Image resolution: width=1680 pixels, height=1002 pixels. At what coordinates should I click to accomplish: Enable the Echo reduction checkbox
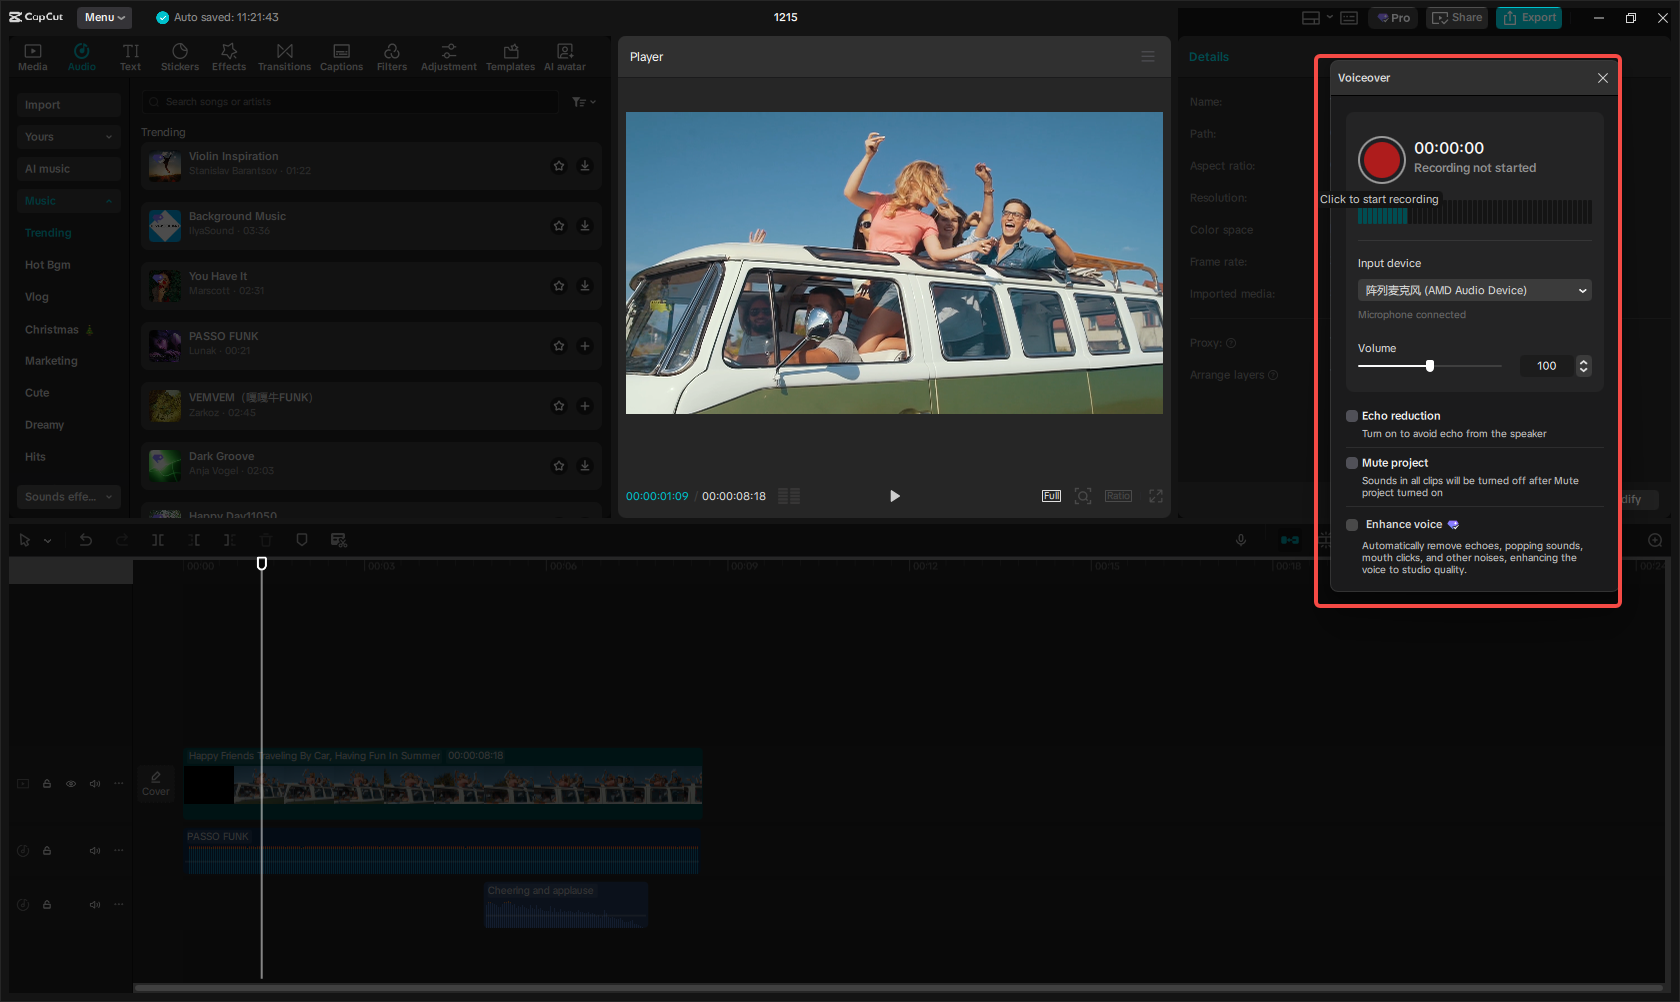[x=1352, y=416]
